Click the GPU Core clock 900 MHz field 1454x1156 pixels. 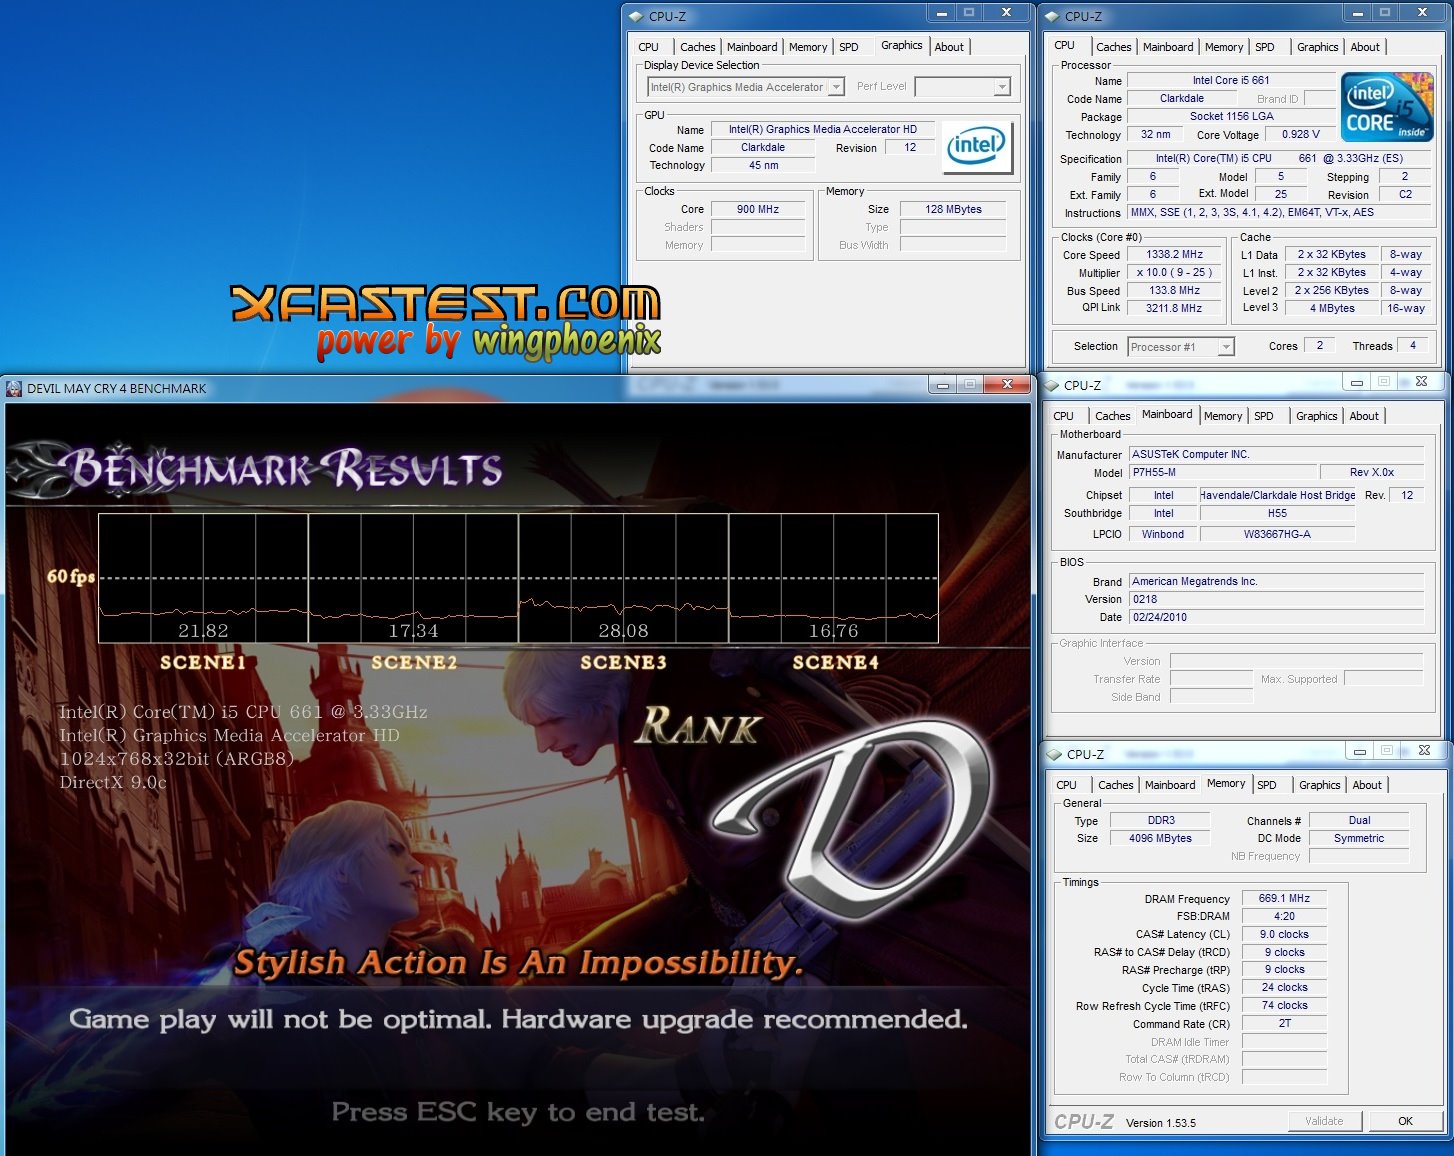pyautogui.click(x=758, y=209)
